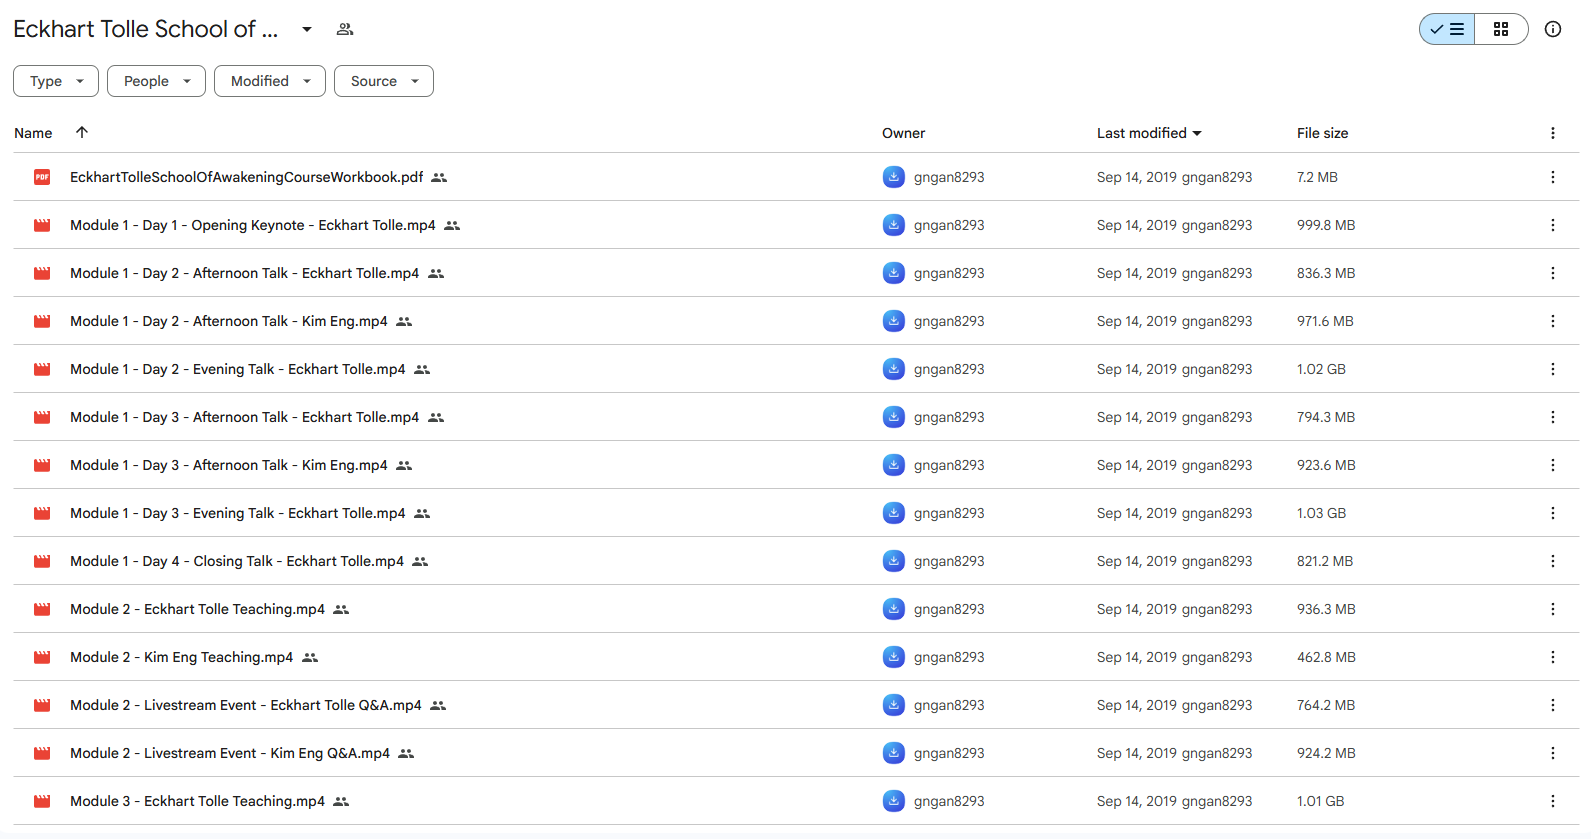Click shared icon next to Day 4 Closing Talk
Viewport: 1591px width, 839px height.
point(420,561)
